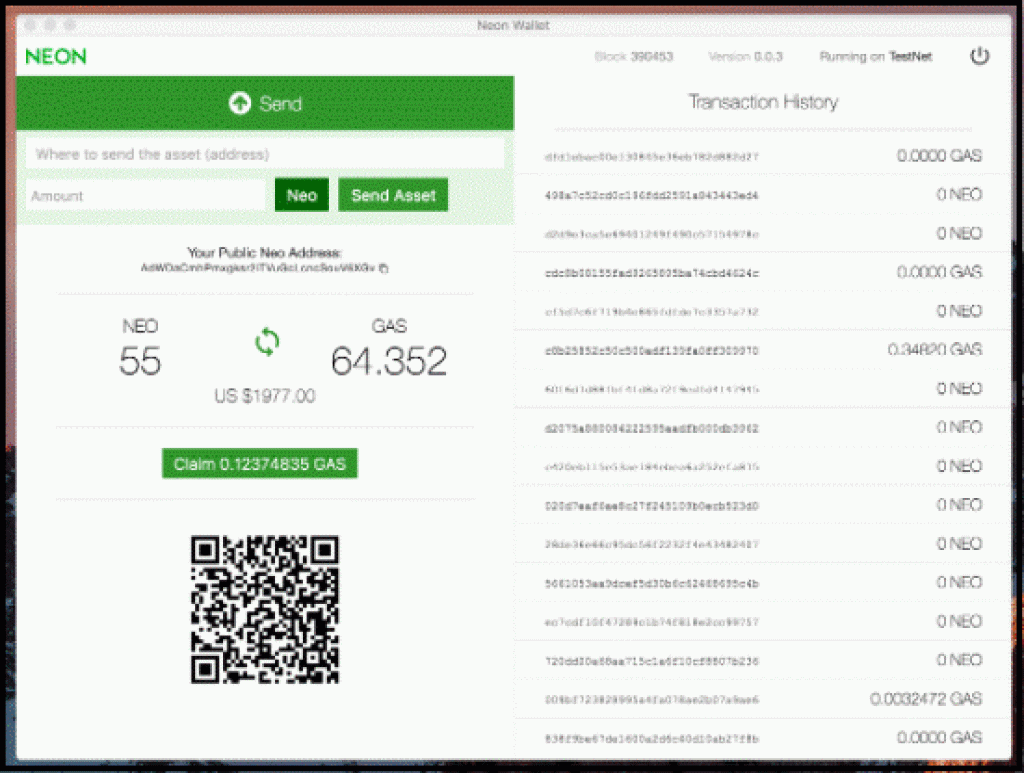The width and height of the screenshot is (1024, 773).
Task: Click the Neon Wallet window title
Action: pos(513,25)
